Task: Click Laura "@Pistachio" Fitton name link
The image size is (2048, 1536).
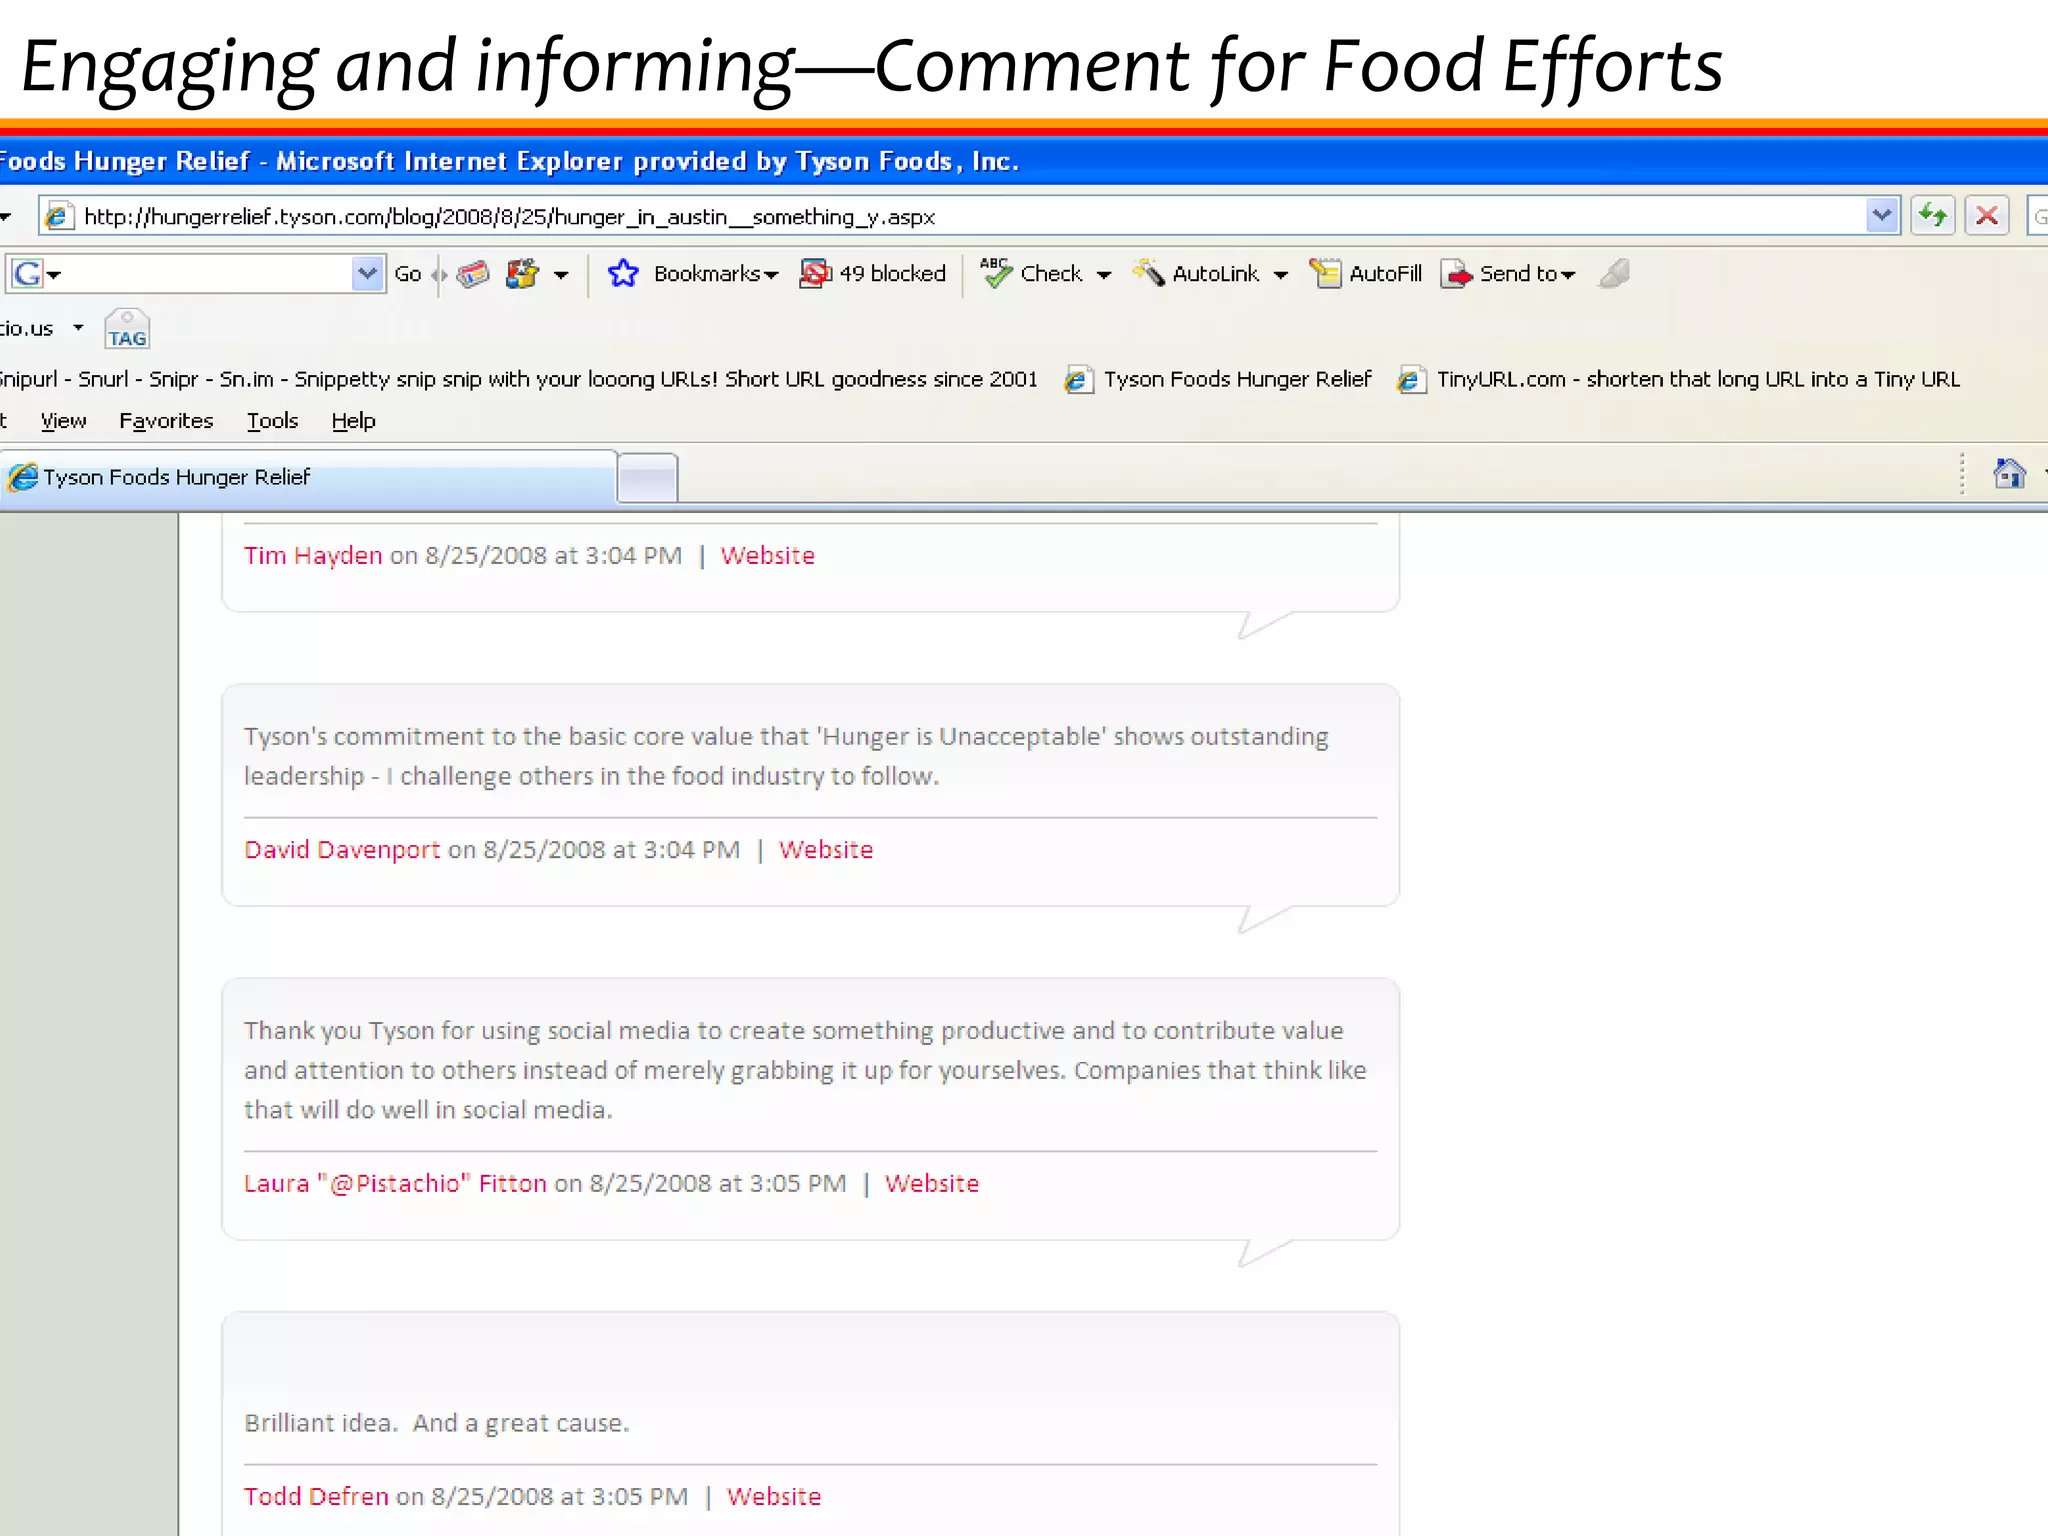Action: (x=395, y=1183)
